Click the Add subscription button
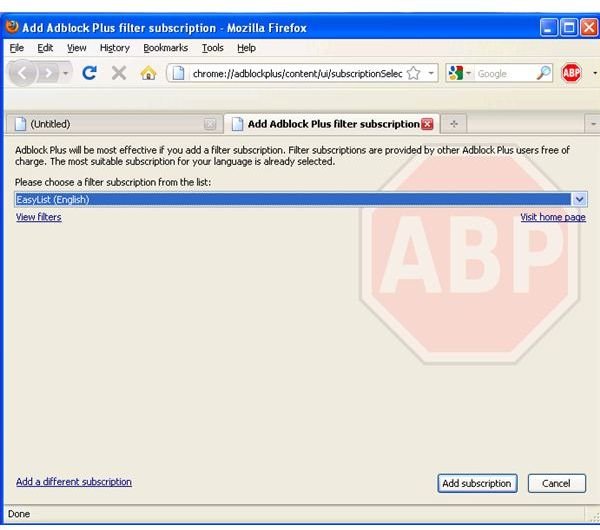Image resolution: width=600 pixels, height=530 pixels. tap(477, 483)
